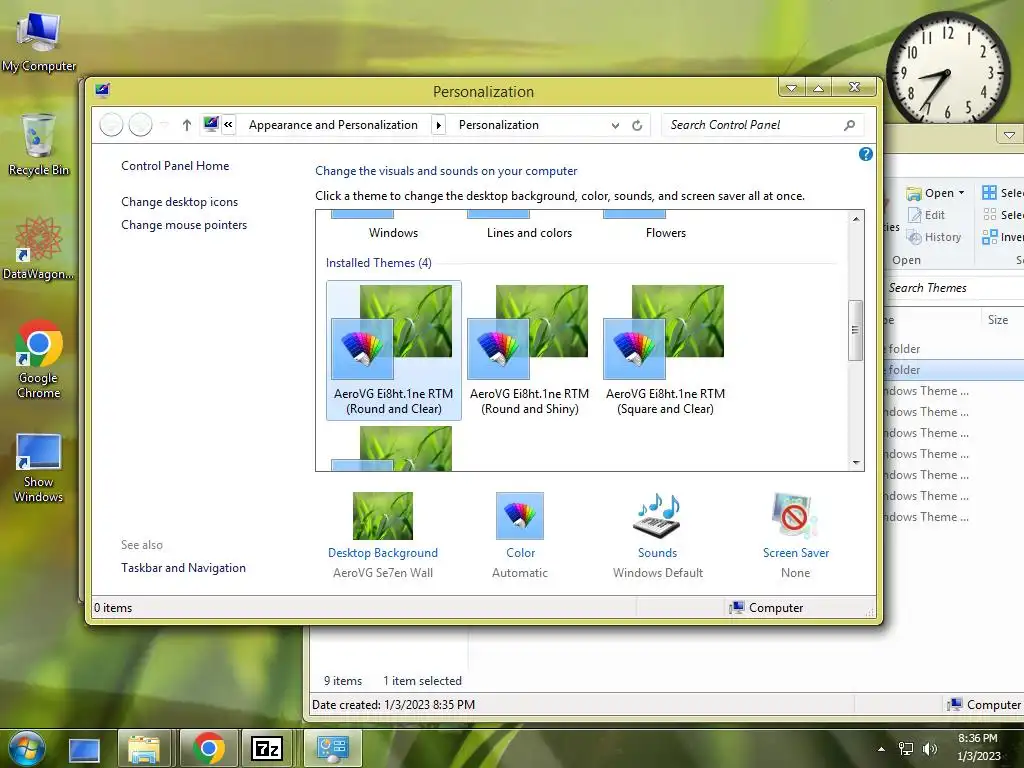Click the Computer status bar entry in Personalization
The image size is (1024, 768).
click(x=767, y=607)
